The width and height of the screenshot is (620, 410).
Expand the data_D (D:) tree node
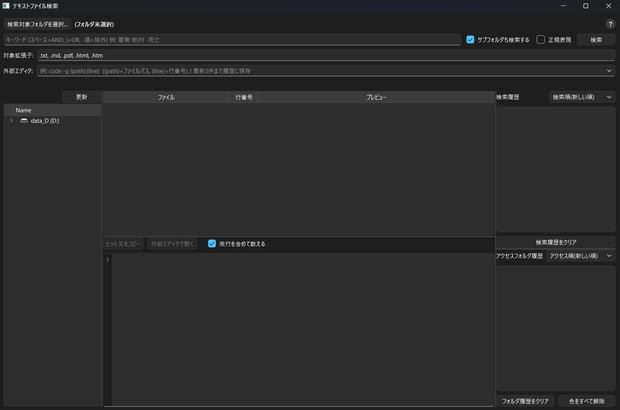(x=11, y=121)
